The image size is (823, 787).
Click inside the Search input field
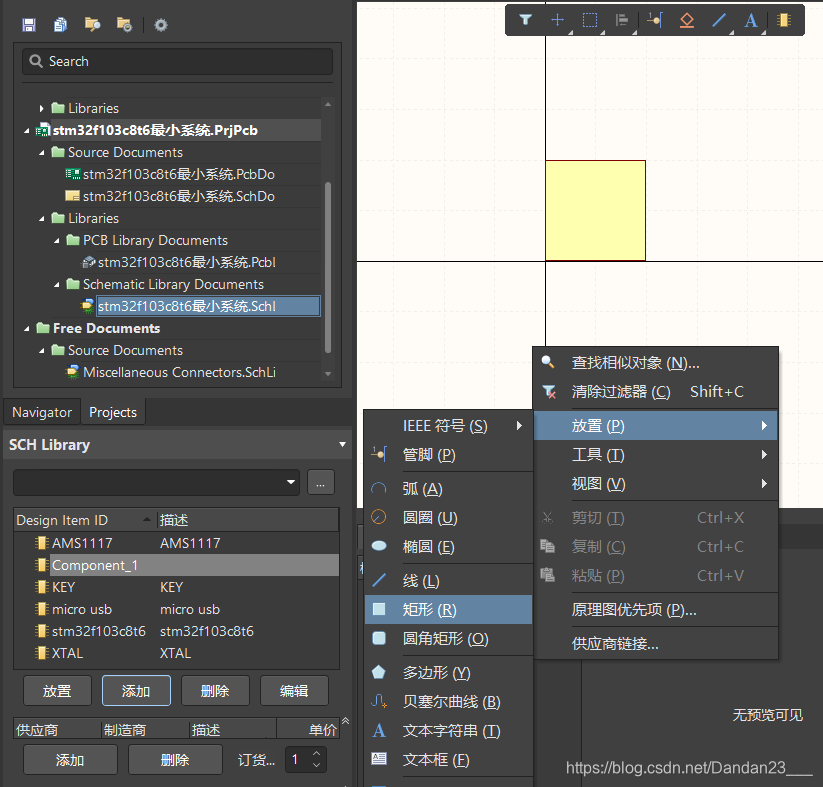(x=177, y=61)
